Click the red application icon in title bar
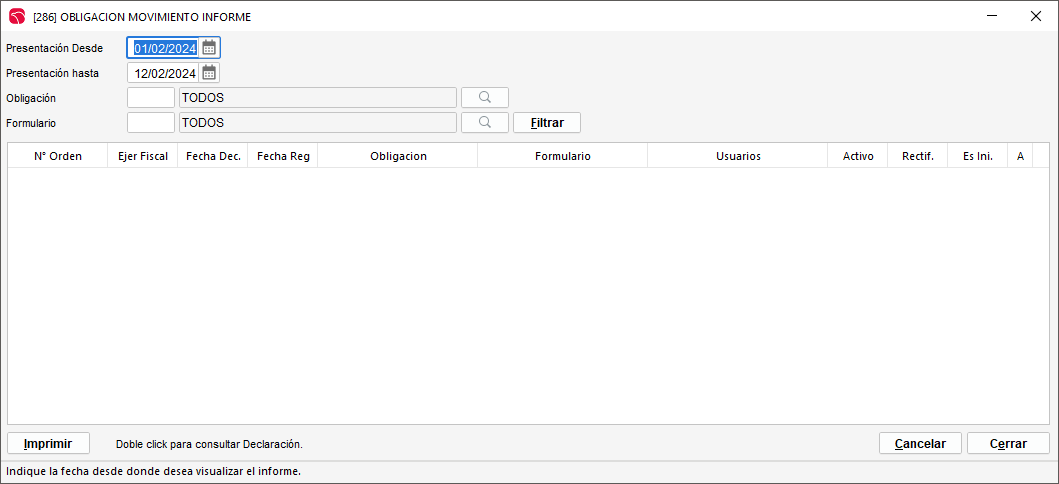This screenshot has height=484, width=1059. tap(17, 17)
